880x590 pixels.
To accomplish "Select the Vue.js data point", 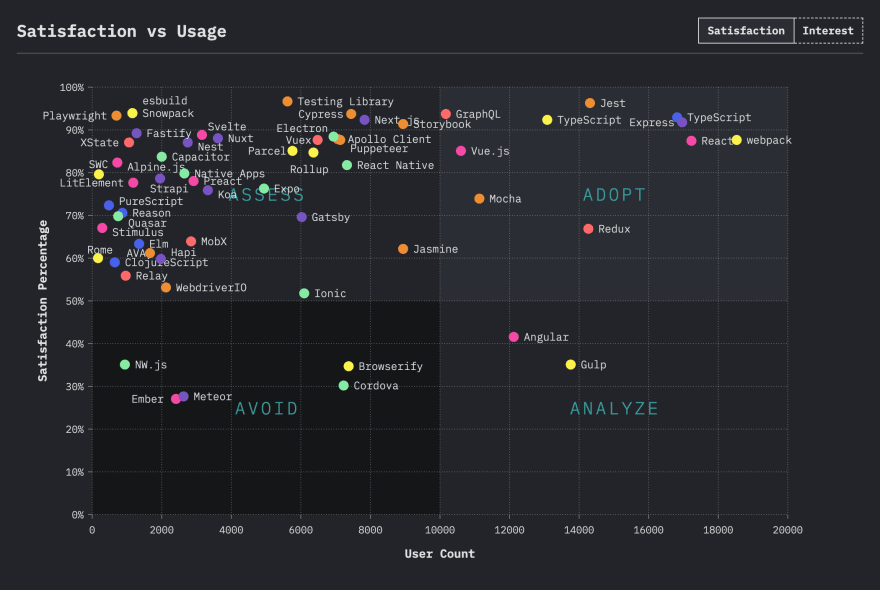I will pyautogui.click(x=461, y=151).
